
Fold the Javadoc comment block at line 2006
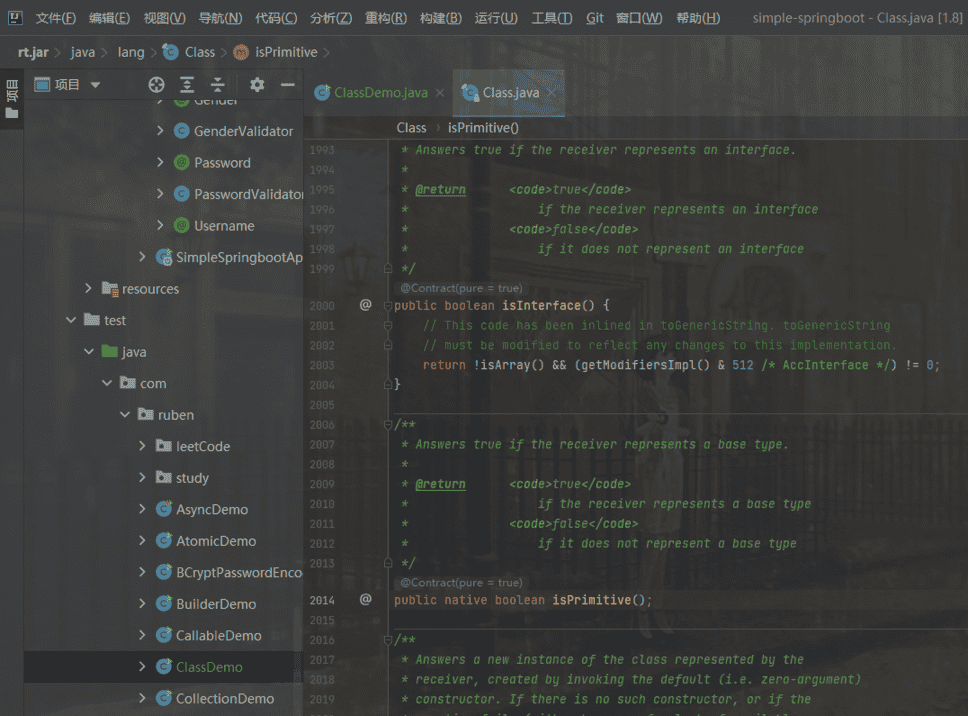[388, 425]
